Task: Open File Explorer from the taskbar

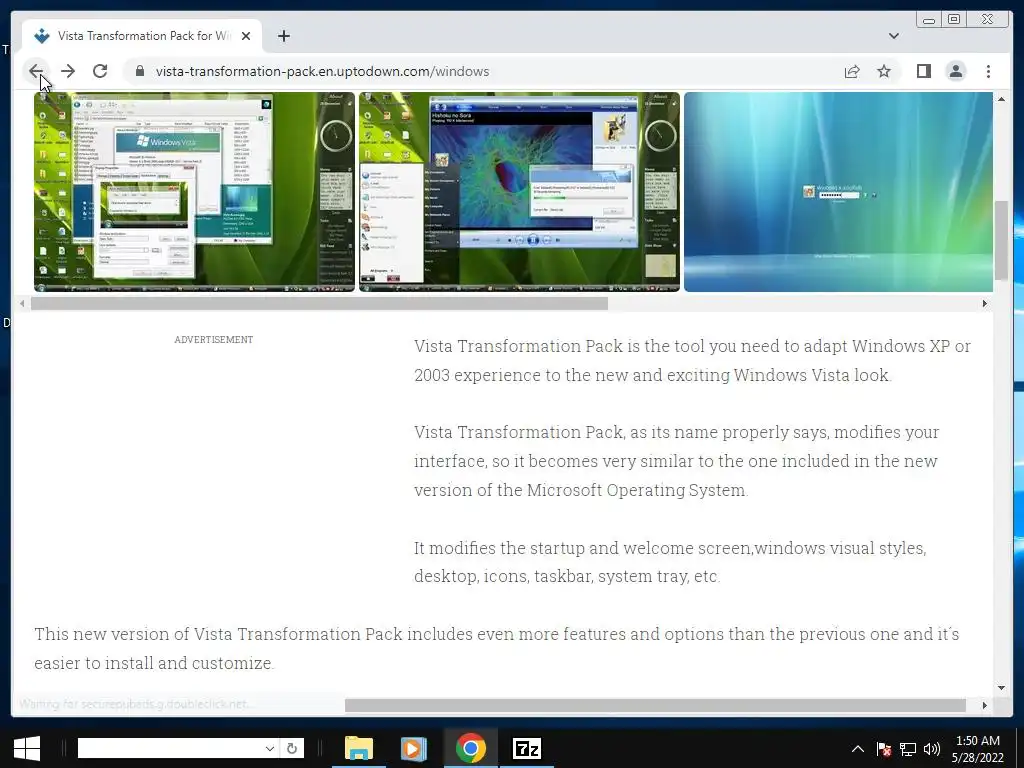Action: coord(359,748)
